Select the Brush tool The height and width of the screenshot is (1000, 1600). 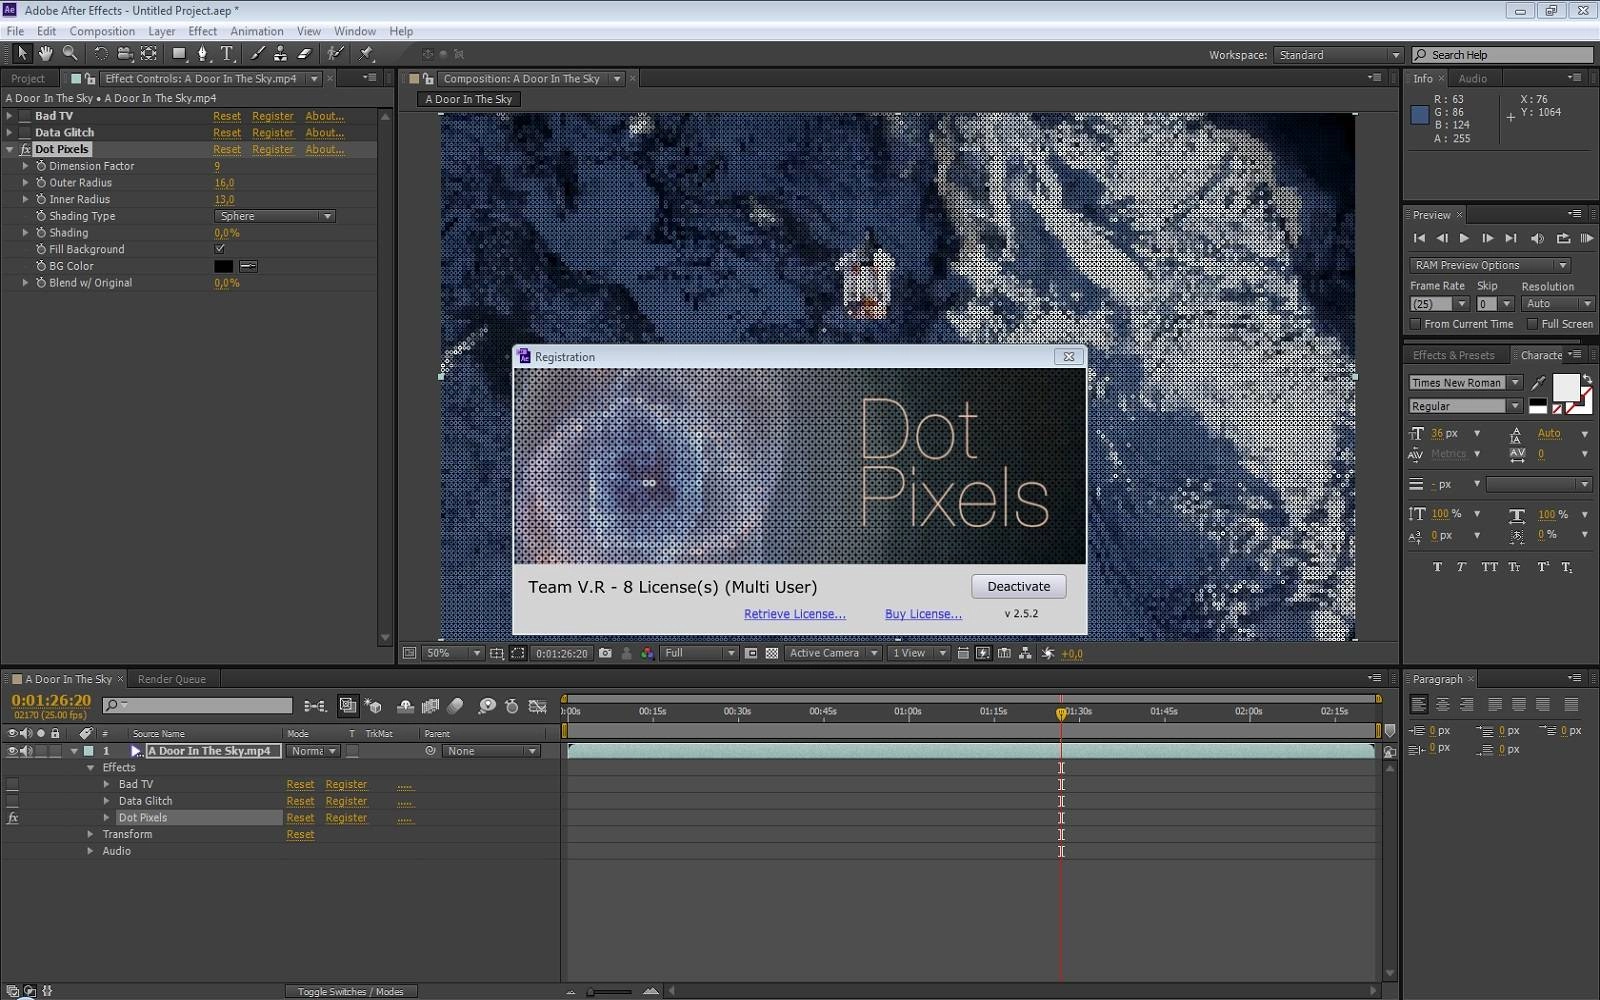[x=257, y=54]
